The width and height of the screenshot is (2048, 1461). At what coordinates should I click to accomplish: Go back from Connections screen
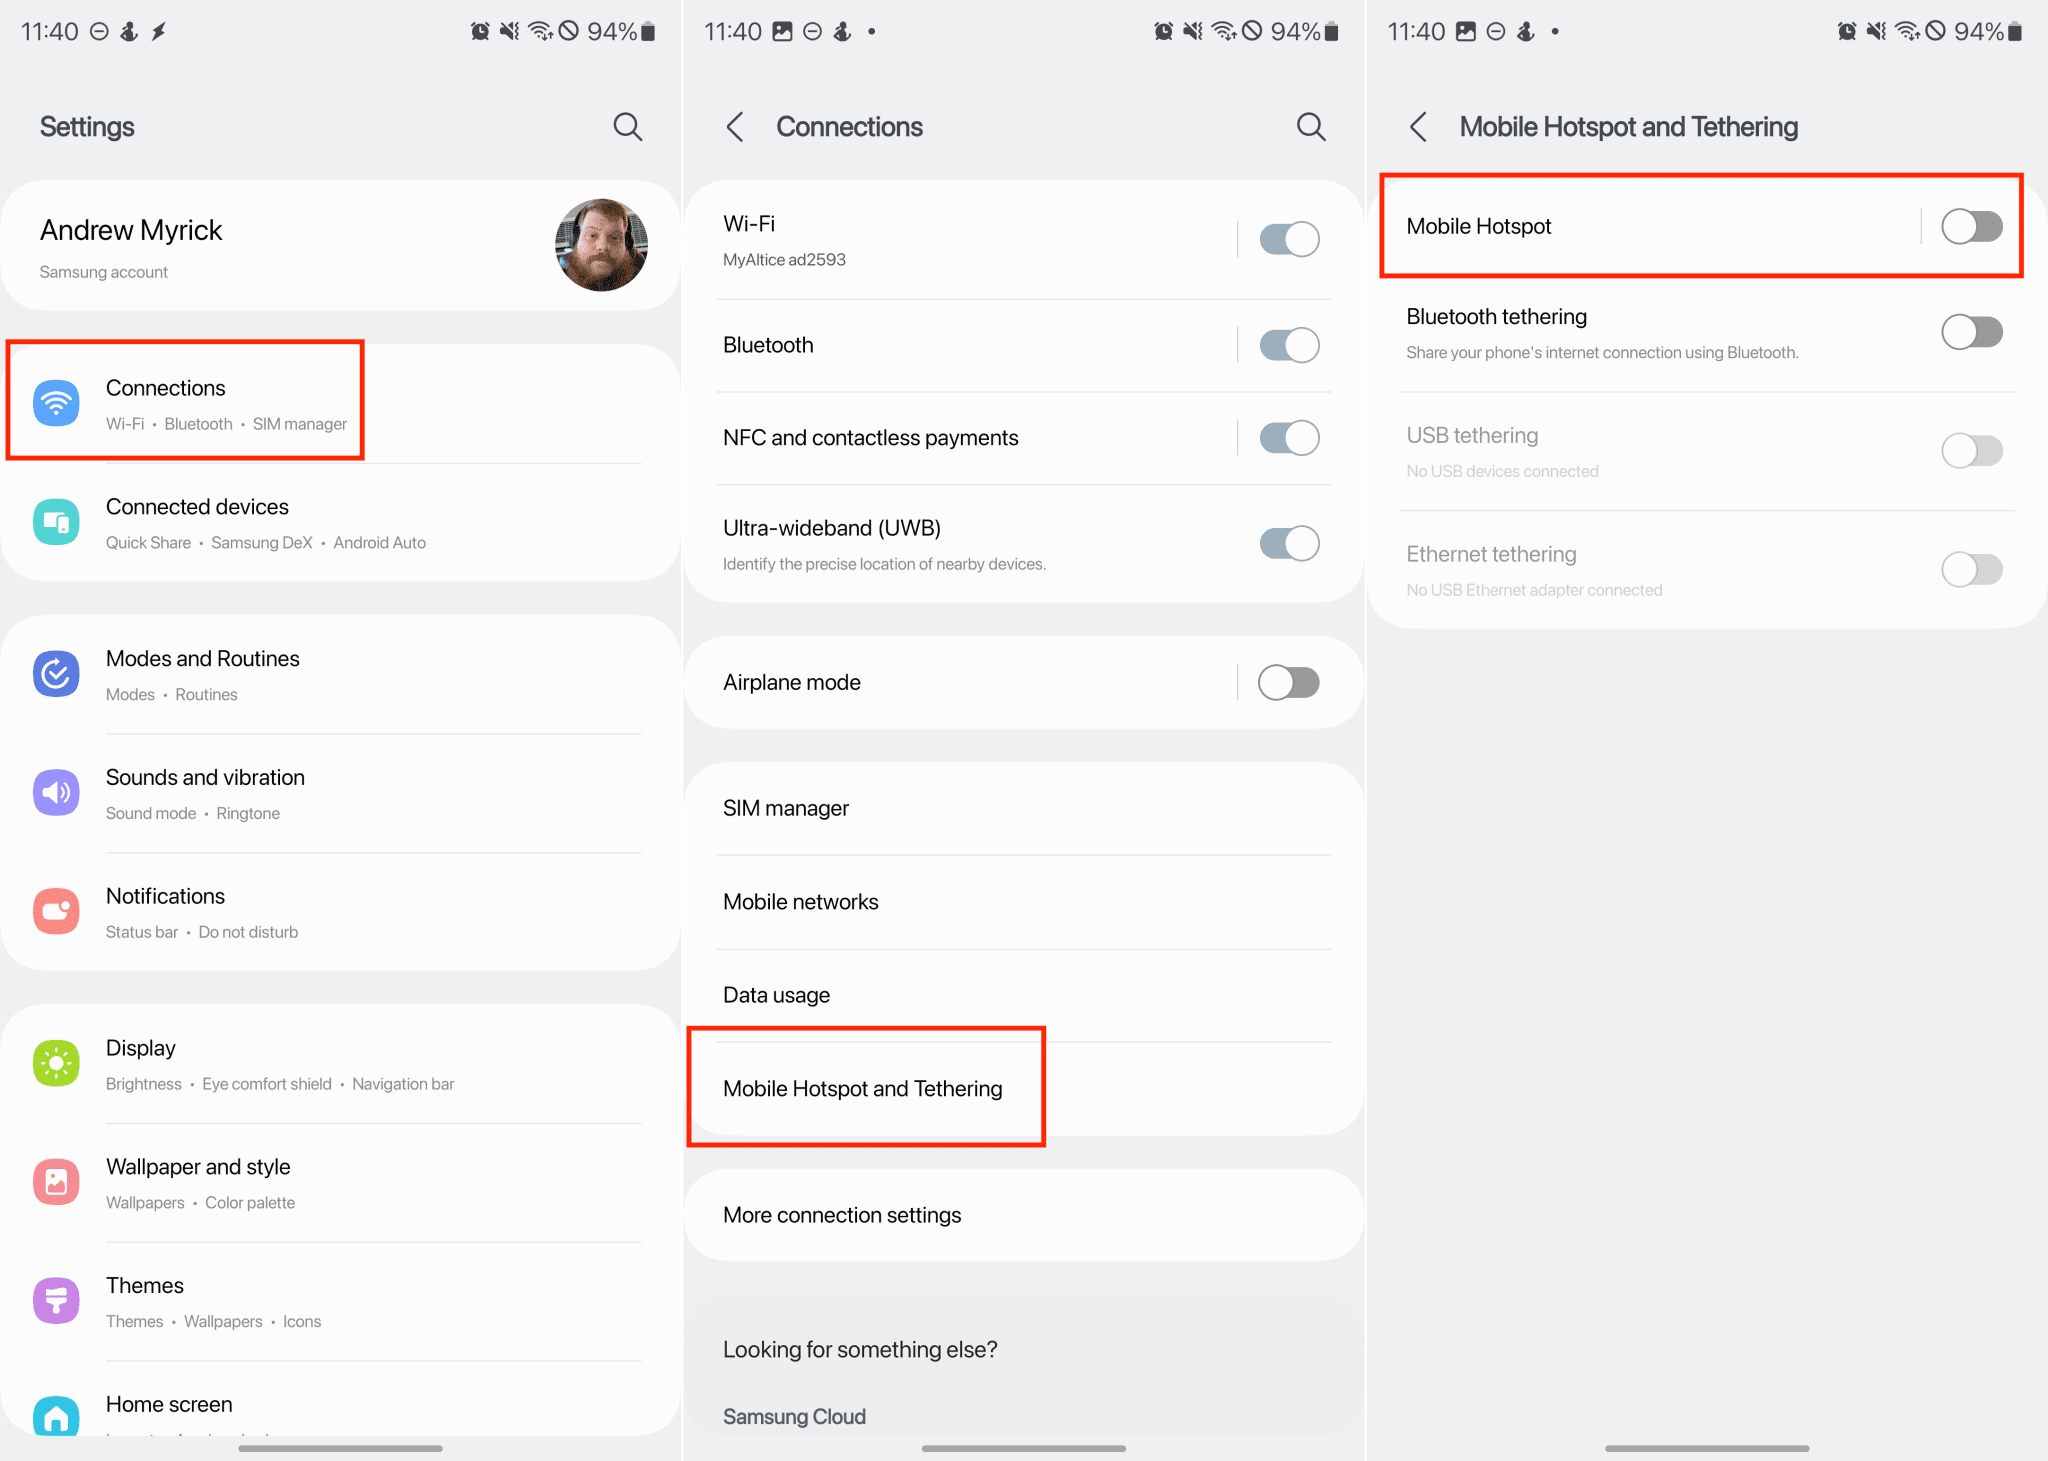point(735,127)
